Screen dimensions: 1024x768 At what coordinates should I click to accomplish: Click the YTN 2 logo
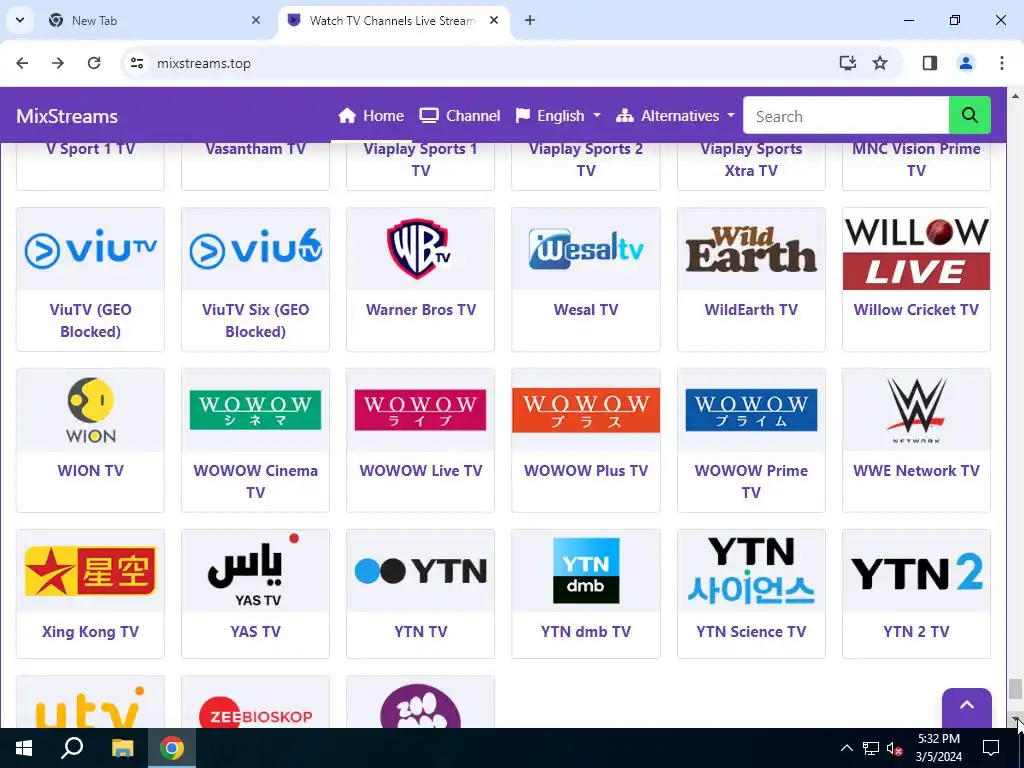[x=916, y=572]
